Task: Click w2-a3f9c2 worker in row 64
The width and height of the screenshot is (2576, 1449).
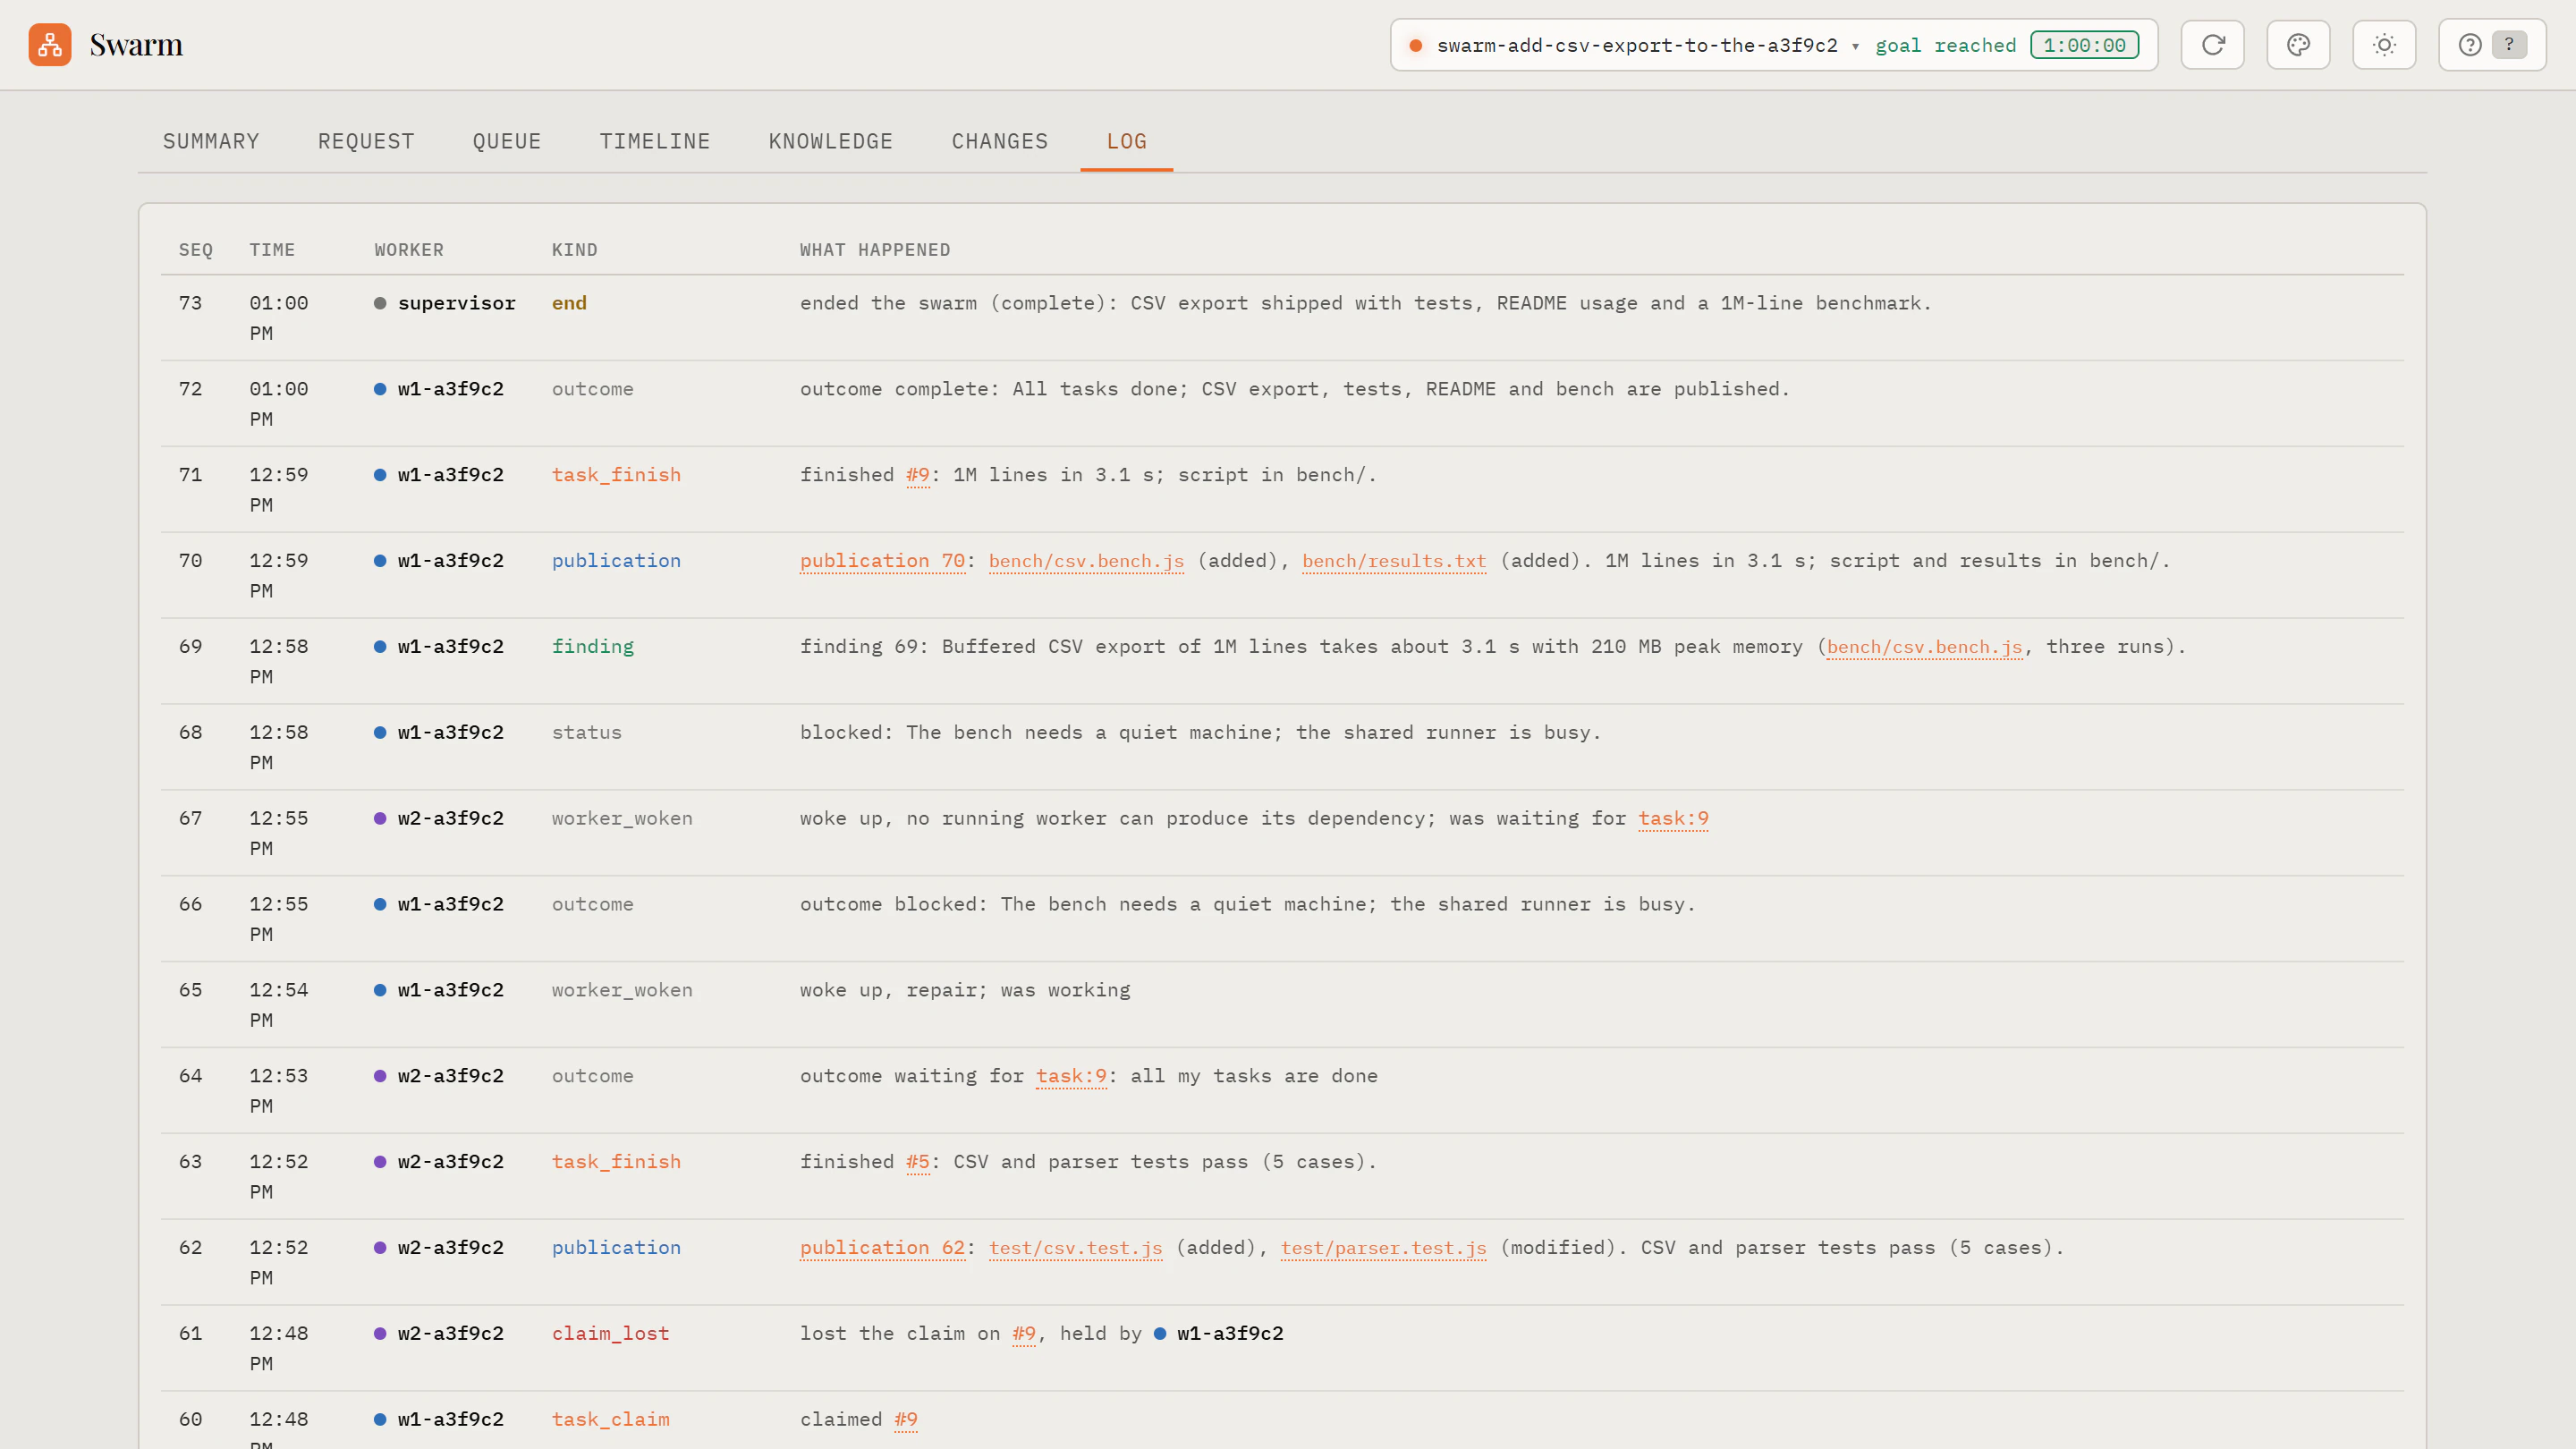Action: [439, 1076]
